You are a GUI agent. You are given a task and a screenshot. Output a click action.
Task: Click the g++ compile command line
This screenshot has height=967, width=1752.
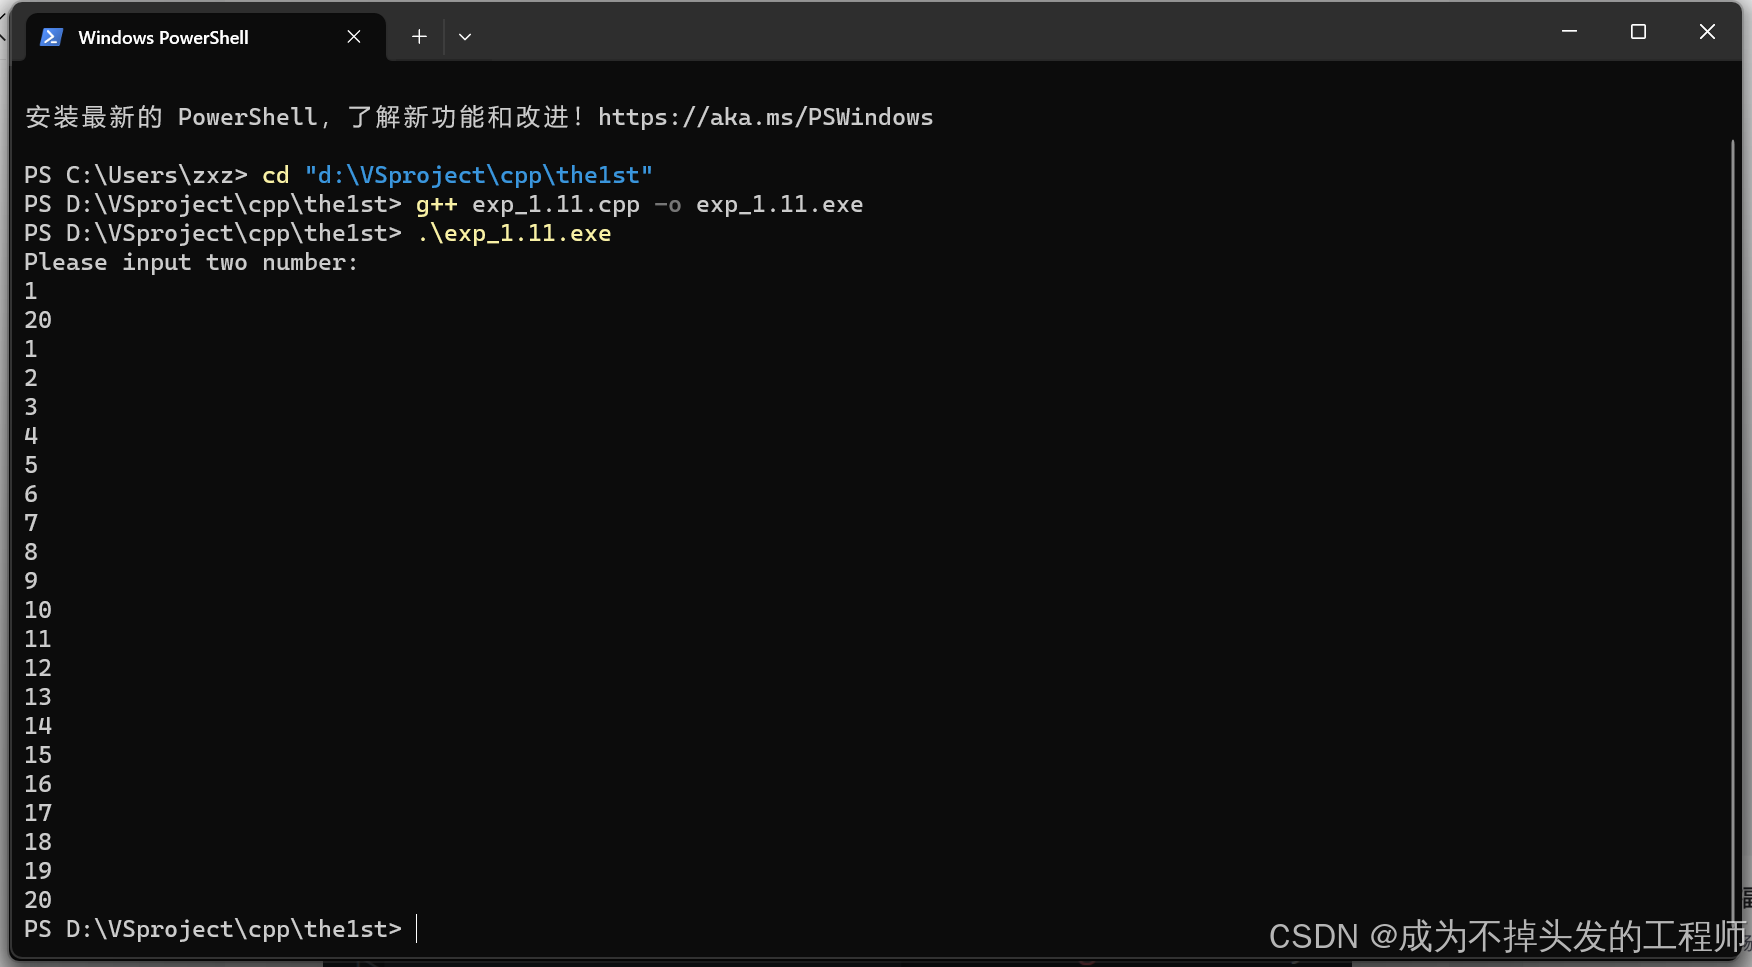[640, 204]
